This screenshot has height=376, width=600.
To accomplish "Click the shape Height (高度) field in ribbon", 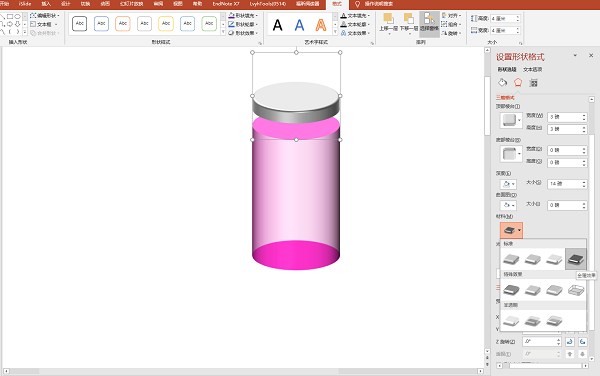I will pyautogui.click(x=503, y=18).
